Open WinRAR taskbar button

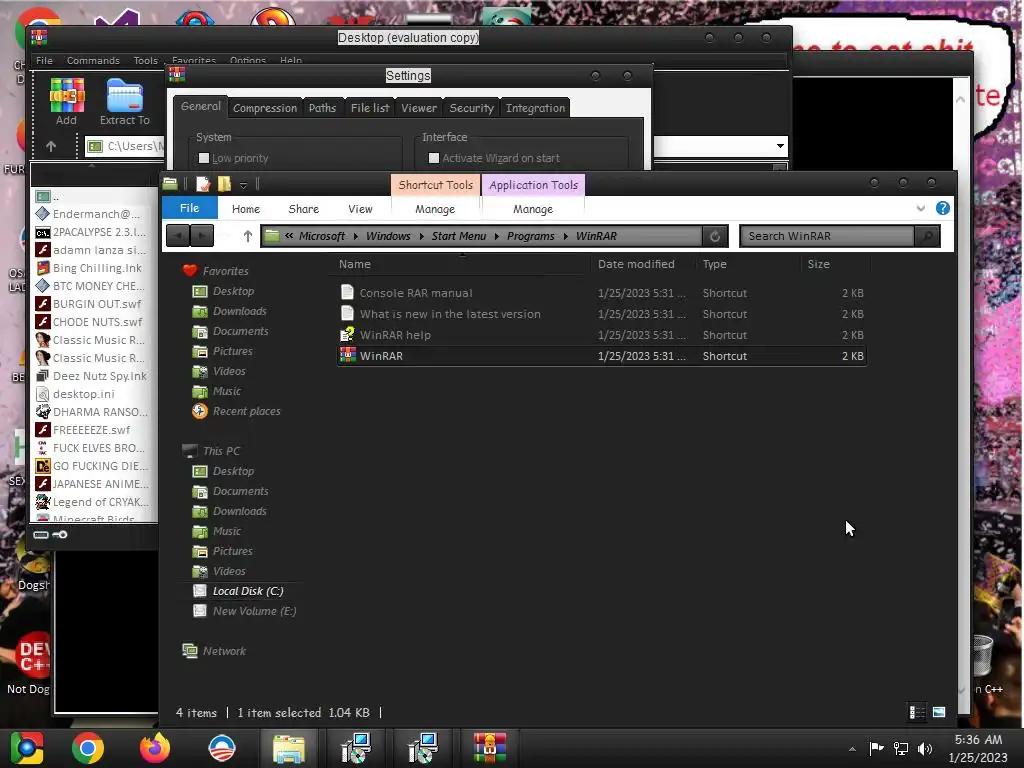click(x=490, y=748)
